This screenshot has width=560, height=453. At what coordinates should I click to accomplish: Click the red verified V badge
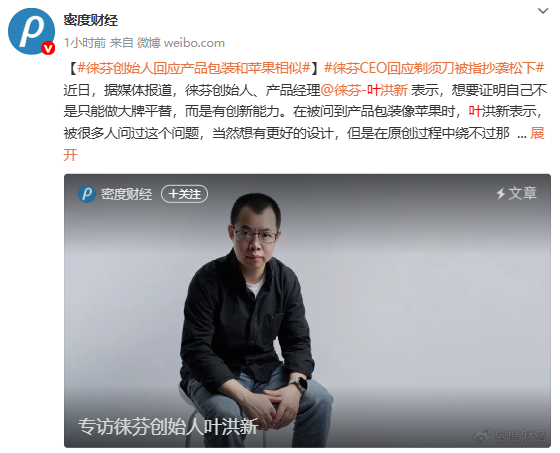[x=48, y=48]
